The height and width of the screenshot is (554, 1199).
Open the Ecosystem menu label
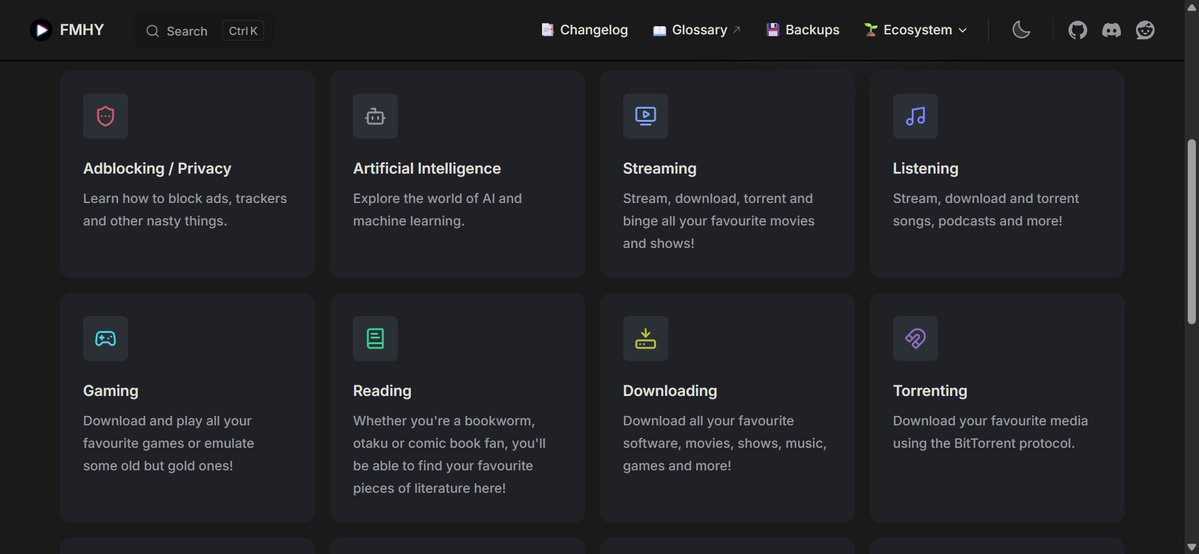(918, 30)
